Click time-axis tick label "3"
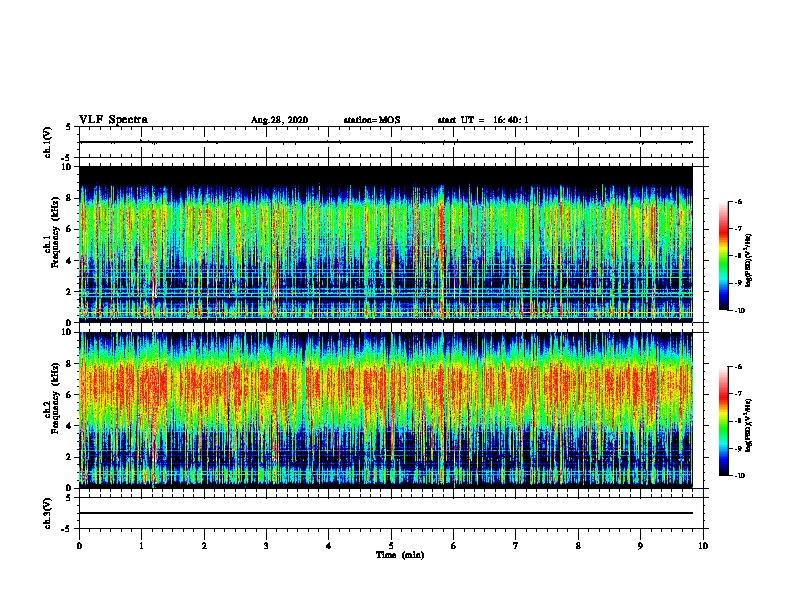Image resolution: width=792 pixels, height=612 pixels. pyautogui.click(x=266, y=546)
